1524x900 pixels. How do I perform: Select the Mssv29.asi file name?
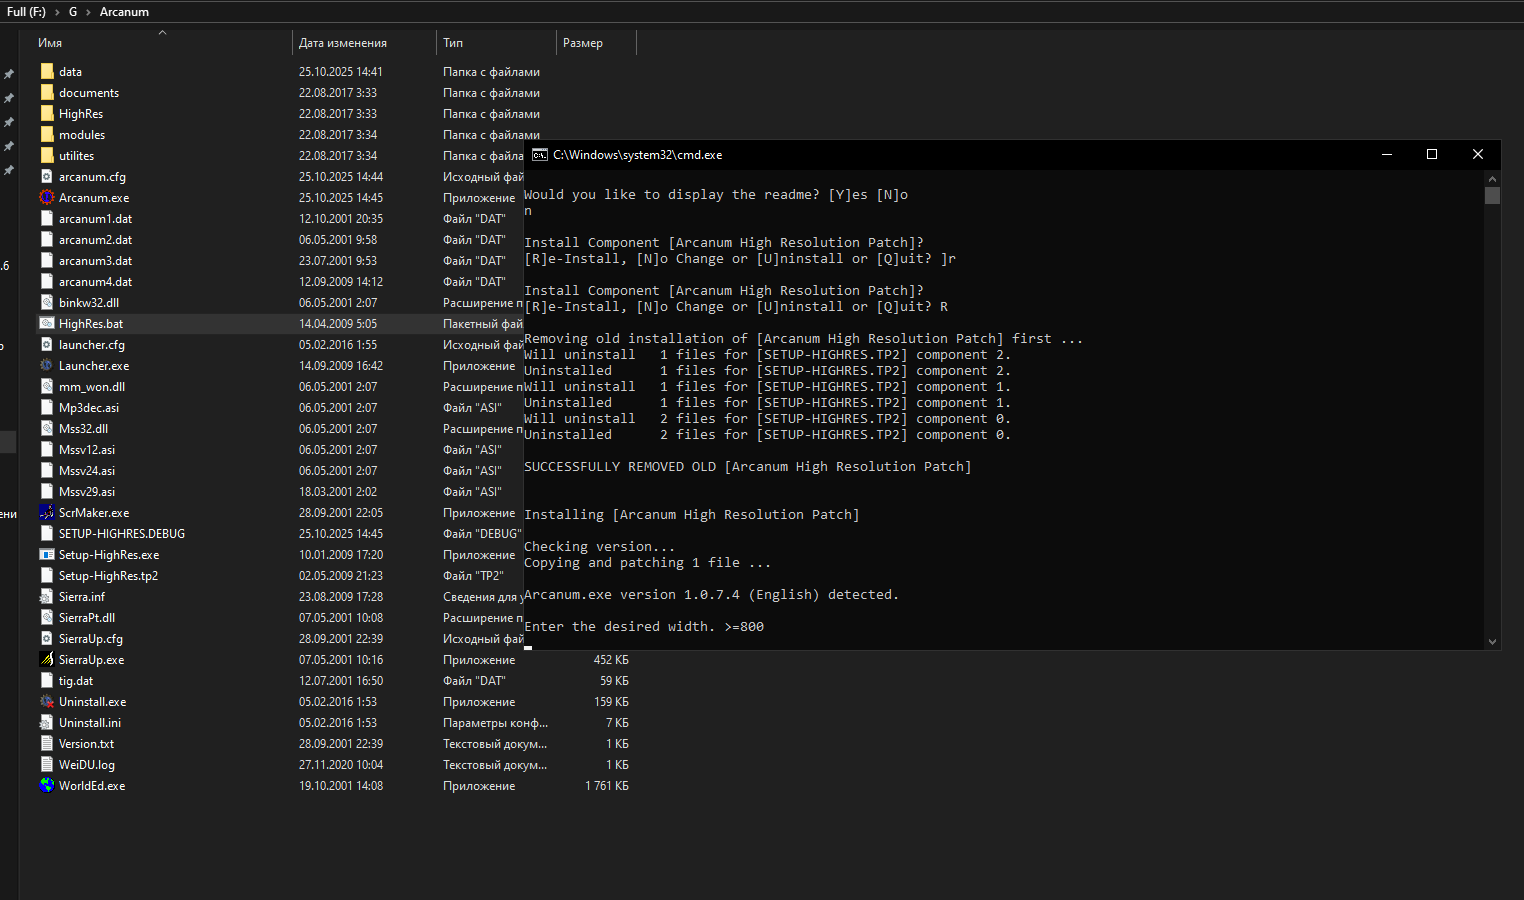pyautogui.click(x=87, y=492)
